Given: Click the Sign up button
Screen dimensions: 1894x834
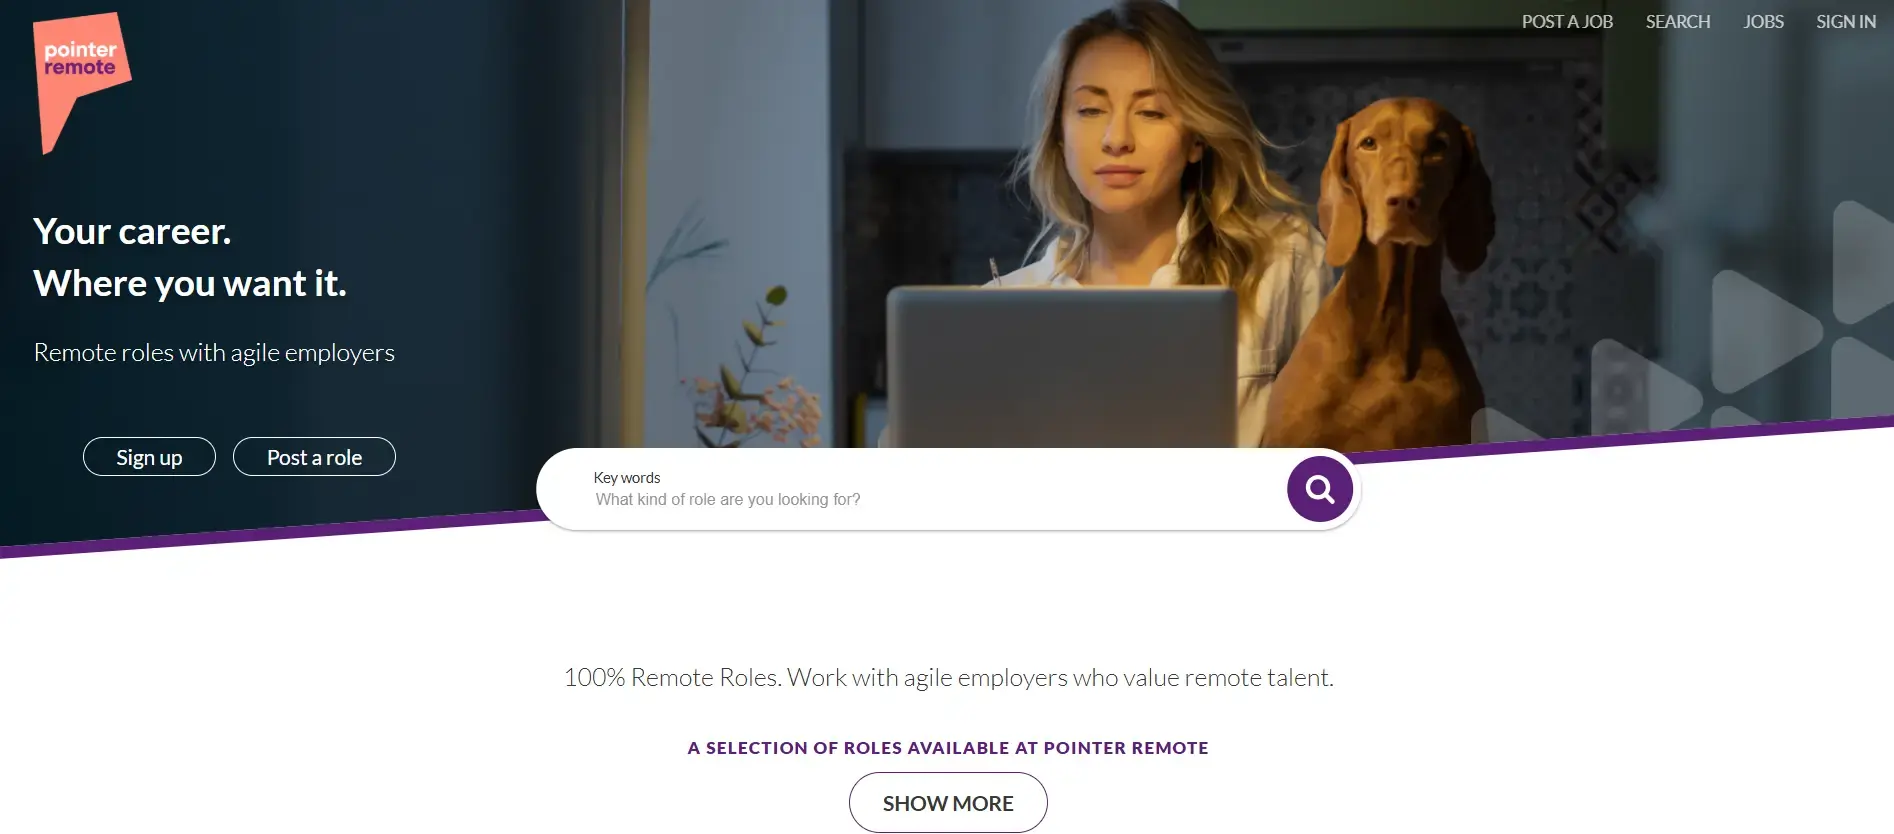Looking at the screenshot, I should (149, 457).
